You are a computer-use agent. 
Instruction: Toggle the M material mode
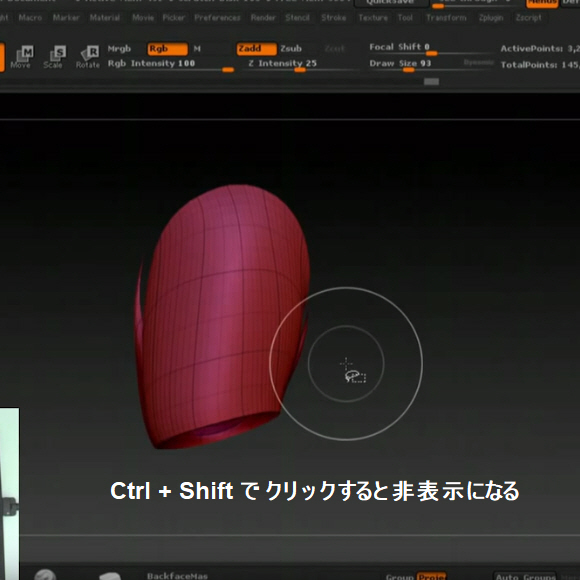click(197, 48)
